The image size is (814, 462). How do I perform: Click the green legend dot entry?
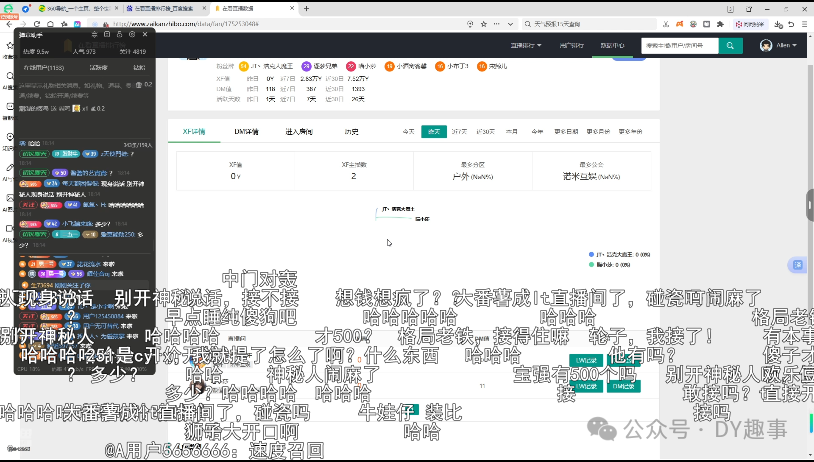pyautogui.click(x=610, y=265)
